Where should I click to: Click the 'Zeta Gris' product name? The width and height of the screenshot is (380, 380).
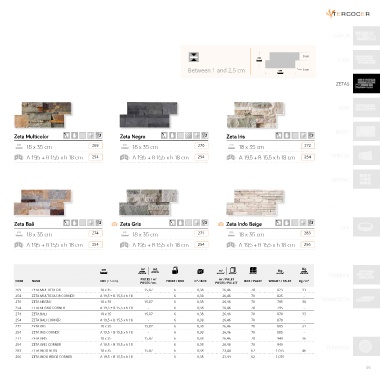tap(130, 224)
